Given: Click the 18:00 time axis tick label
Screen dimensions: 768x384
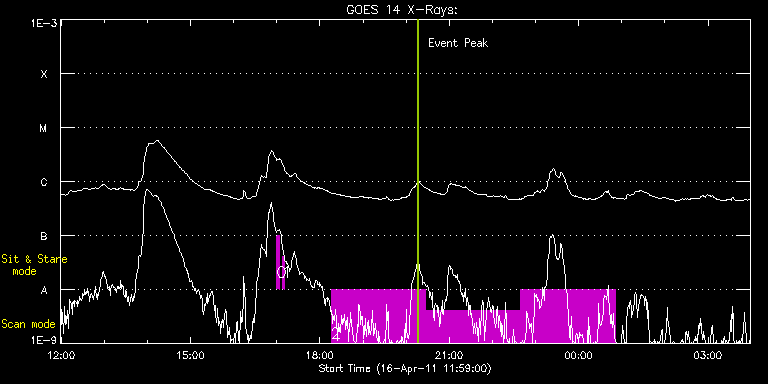Looking at the screenshot, I should tap(320, 354).
